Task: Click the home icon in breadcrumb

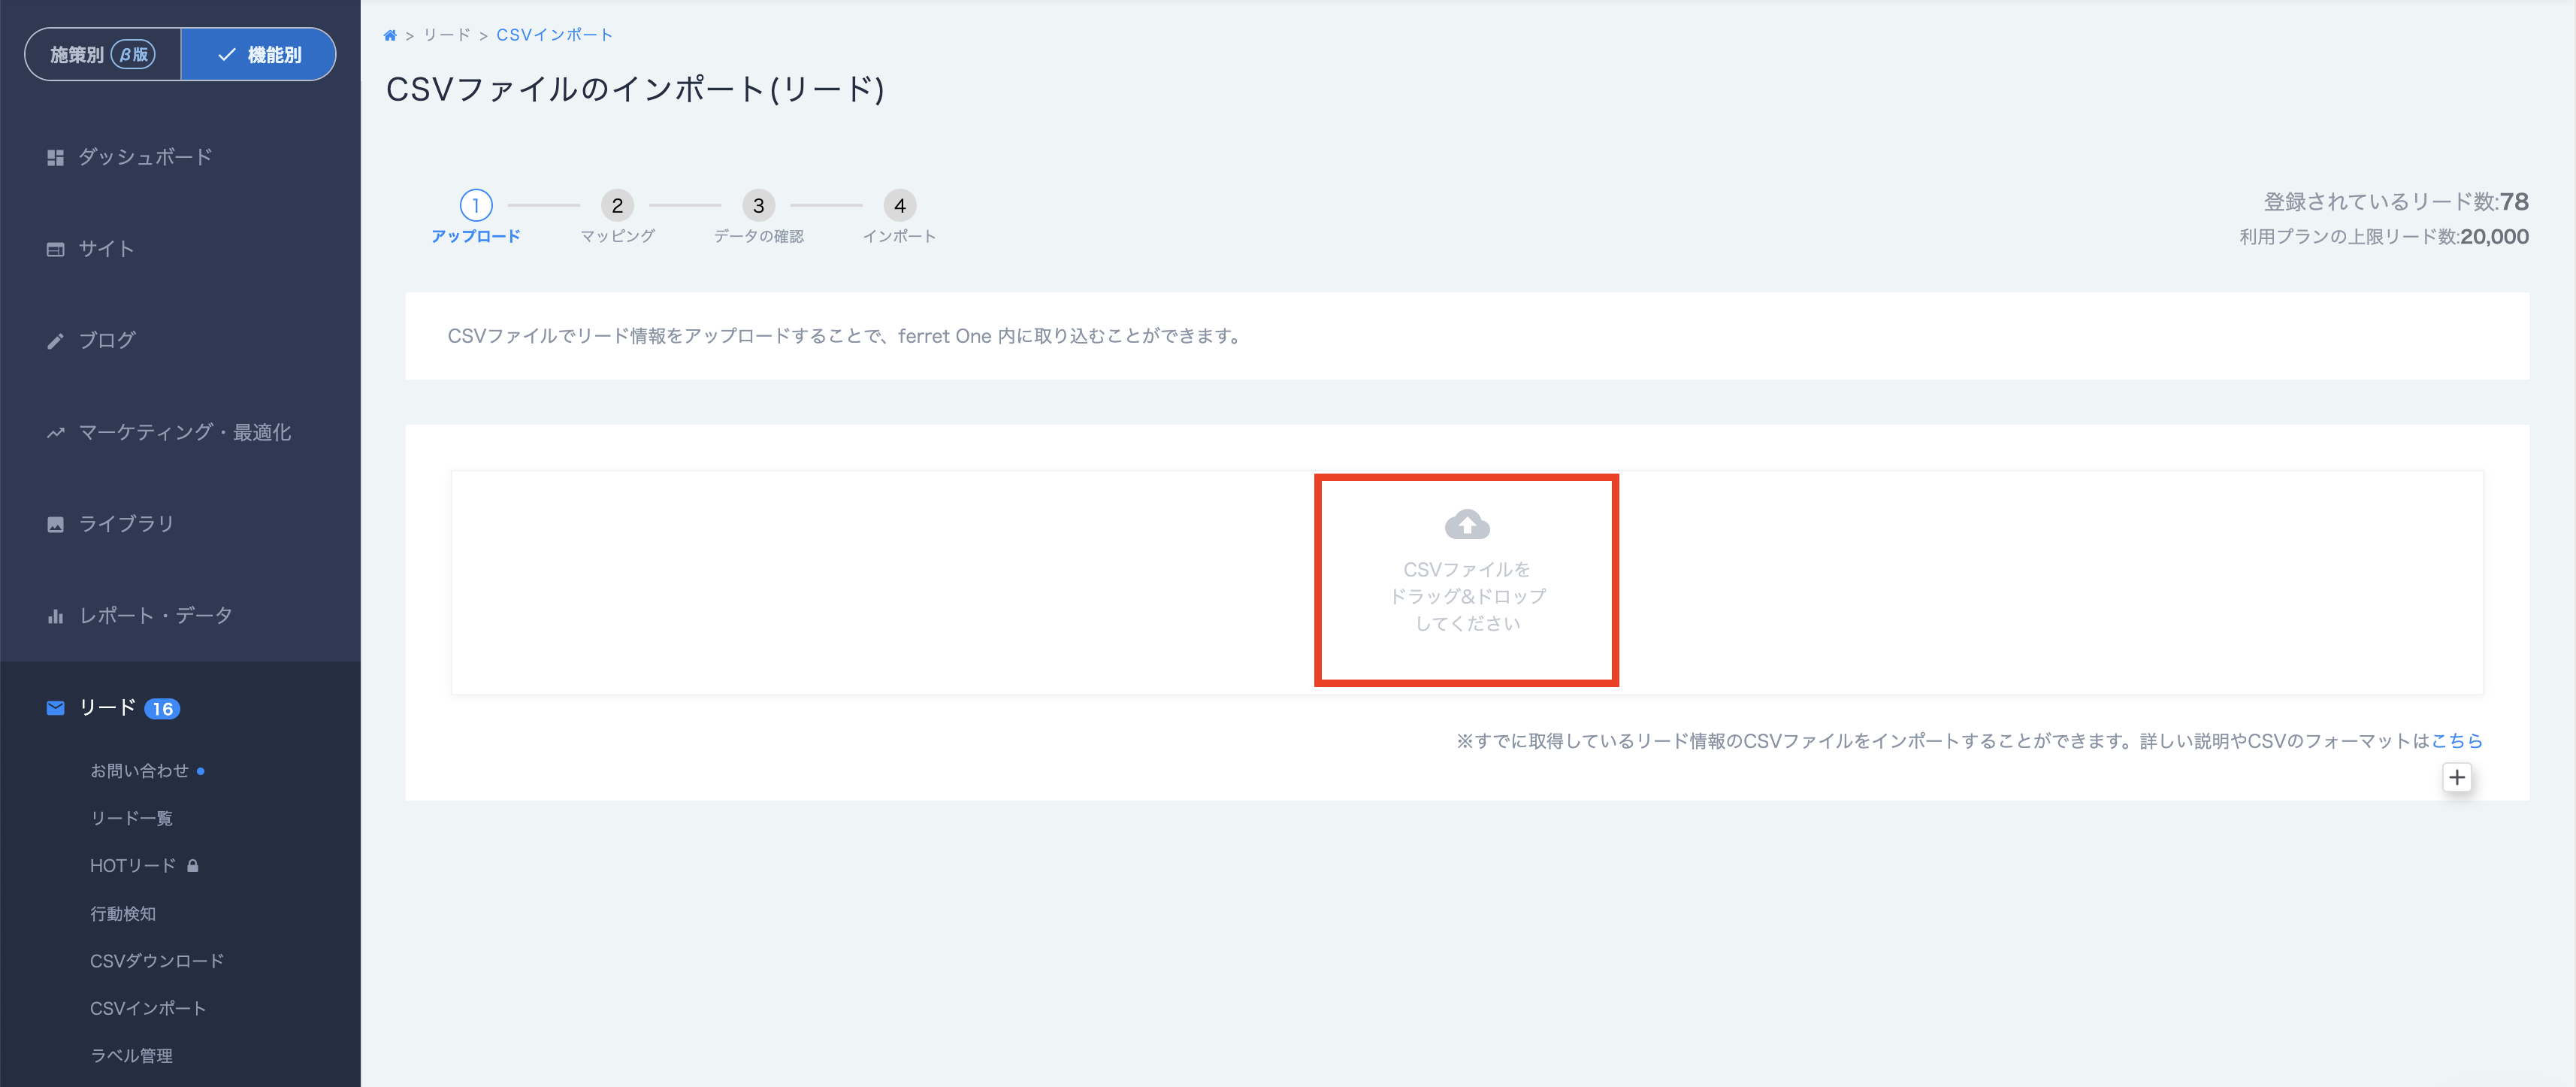Action: click(390, 35)
